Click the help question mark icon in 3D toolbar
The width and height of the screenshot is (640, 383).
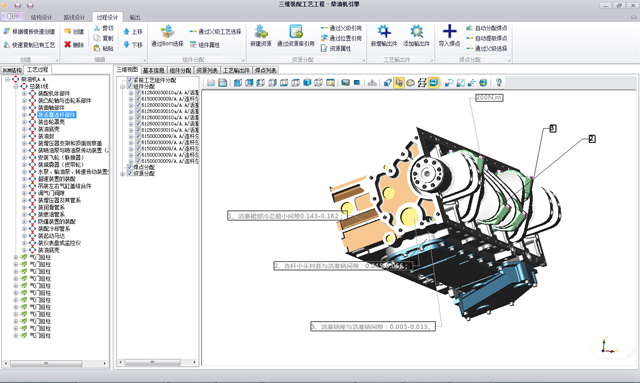[x=498, y=82]
